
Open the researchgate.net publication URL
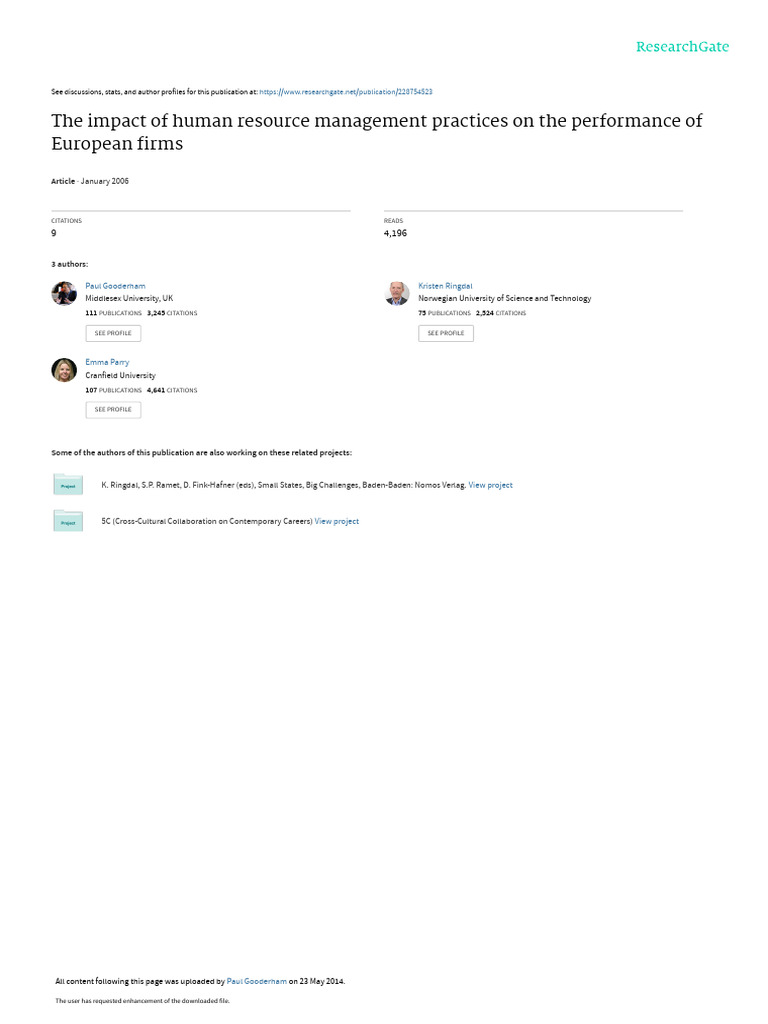[x=345, y=91]
